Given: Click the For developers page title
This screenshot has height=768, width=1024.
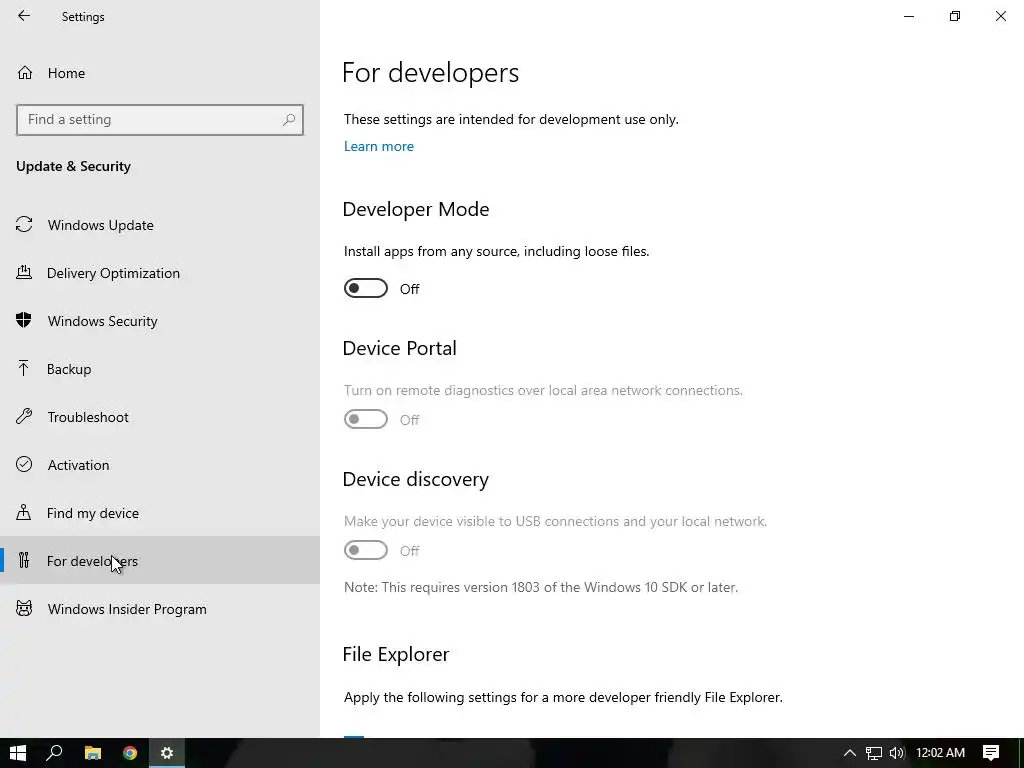Looking at the screenshot, I should (430, 72).
